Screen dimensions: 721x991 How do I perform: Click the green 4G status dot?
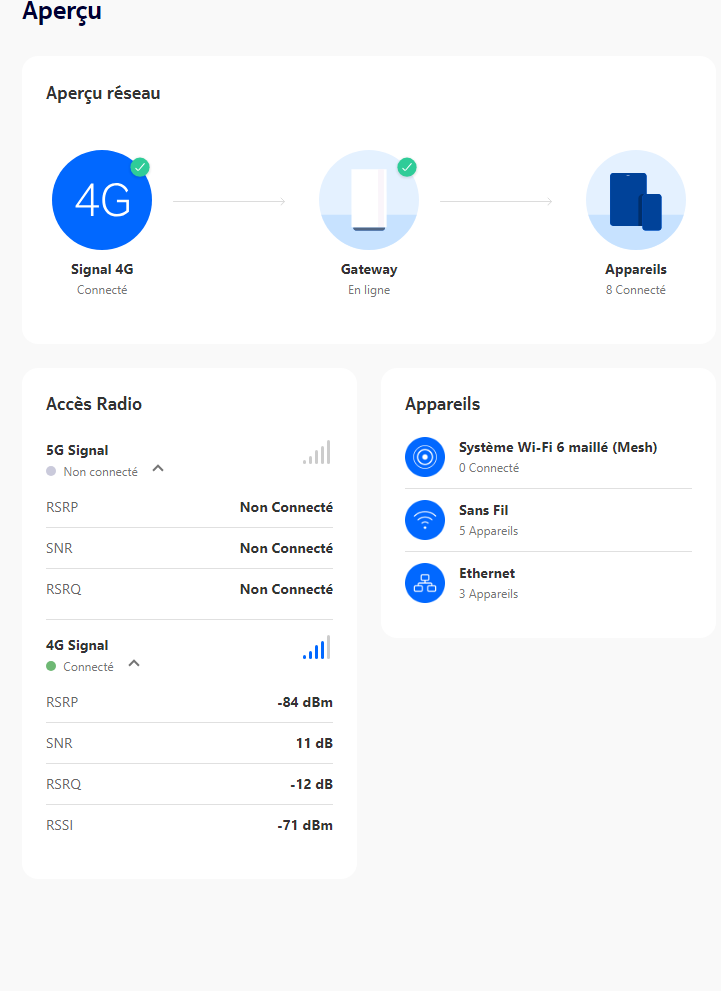tap(51, 666)
